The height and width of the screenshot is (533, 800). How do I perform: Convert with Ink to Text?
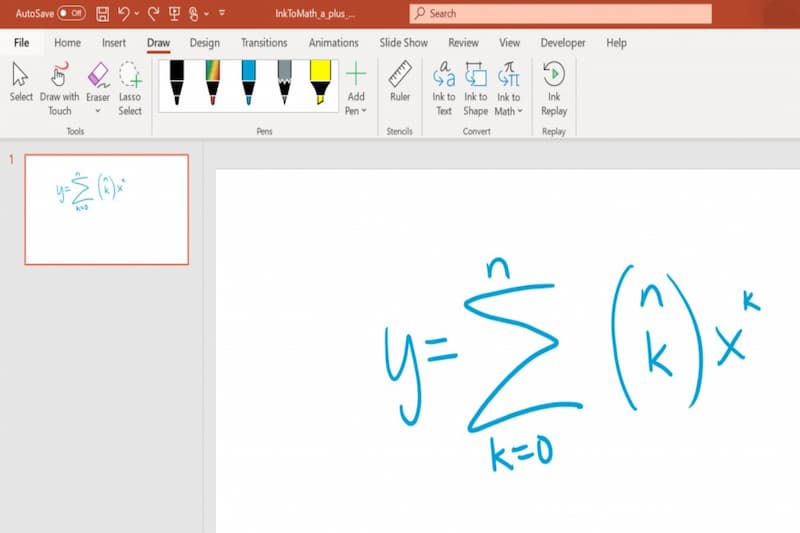[x=444, y=89]
